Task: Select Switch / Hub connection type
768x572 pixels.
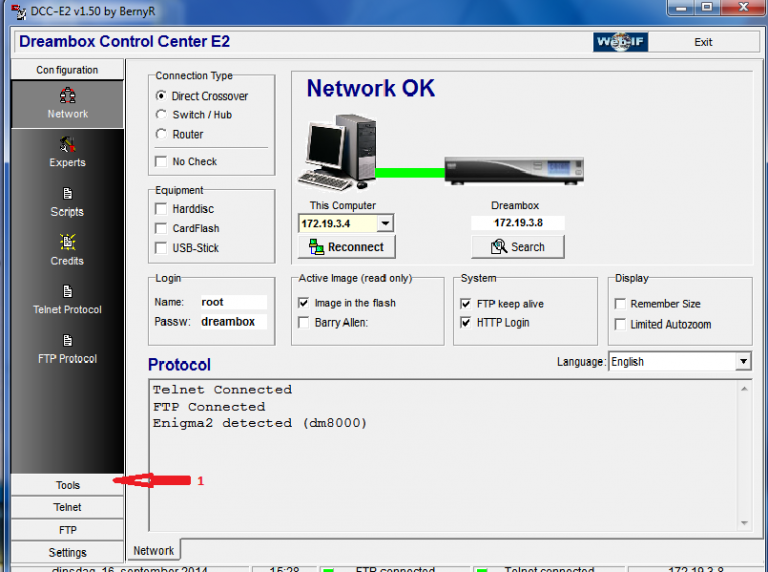Action: (162, 115)
